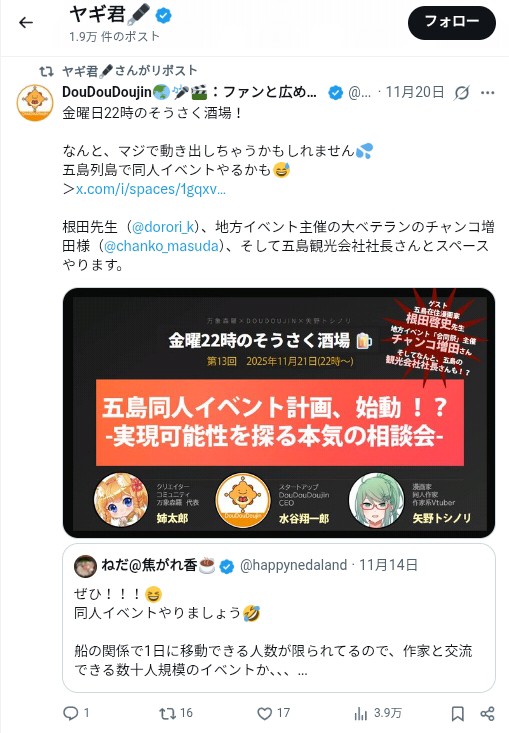Open the @chanko_masuda mention
This screenshot has height=733, width=509.
click(x=161, y=246)
